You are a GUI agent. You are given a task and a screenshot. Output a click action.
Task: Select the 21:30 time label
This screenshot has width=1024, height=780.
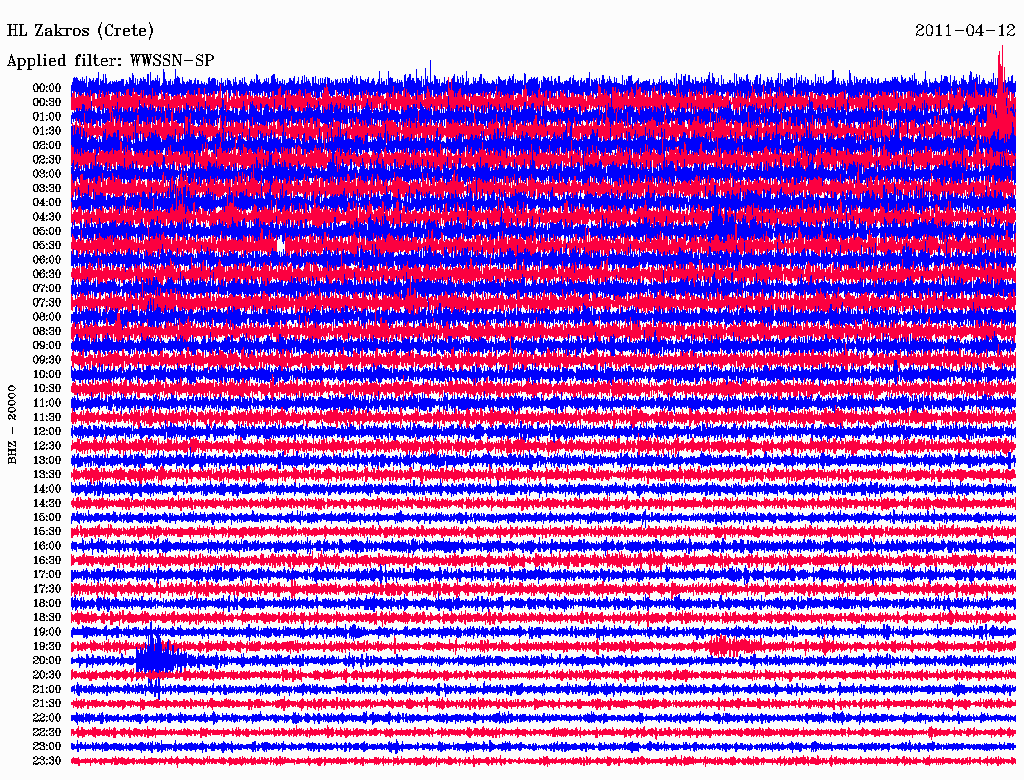pos(47,704)
